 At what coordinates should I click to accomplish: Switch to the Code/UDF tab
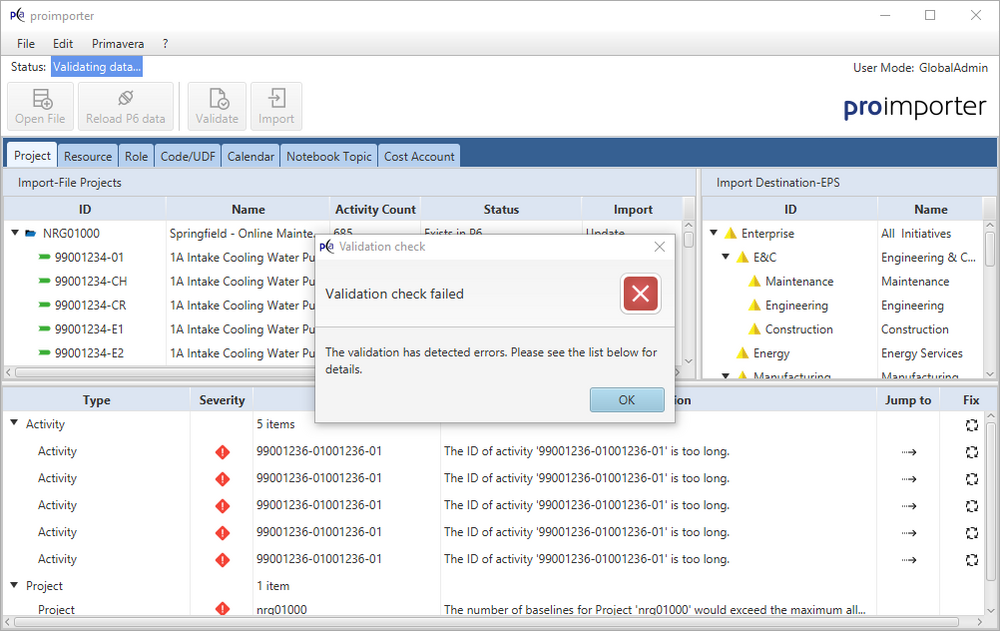pyautogui.click(x=188, y=156)
